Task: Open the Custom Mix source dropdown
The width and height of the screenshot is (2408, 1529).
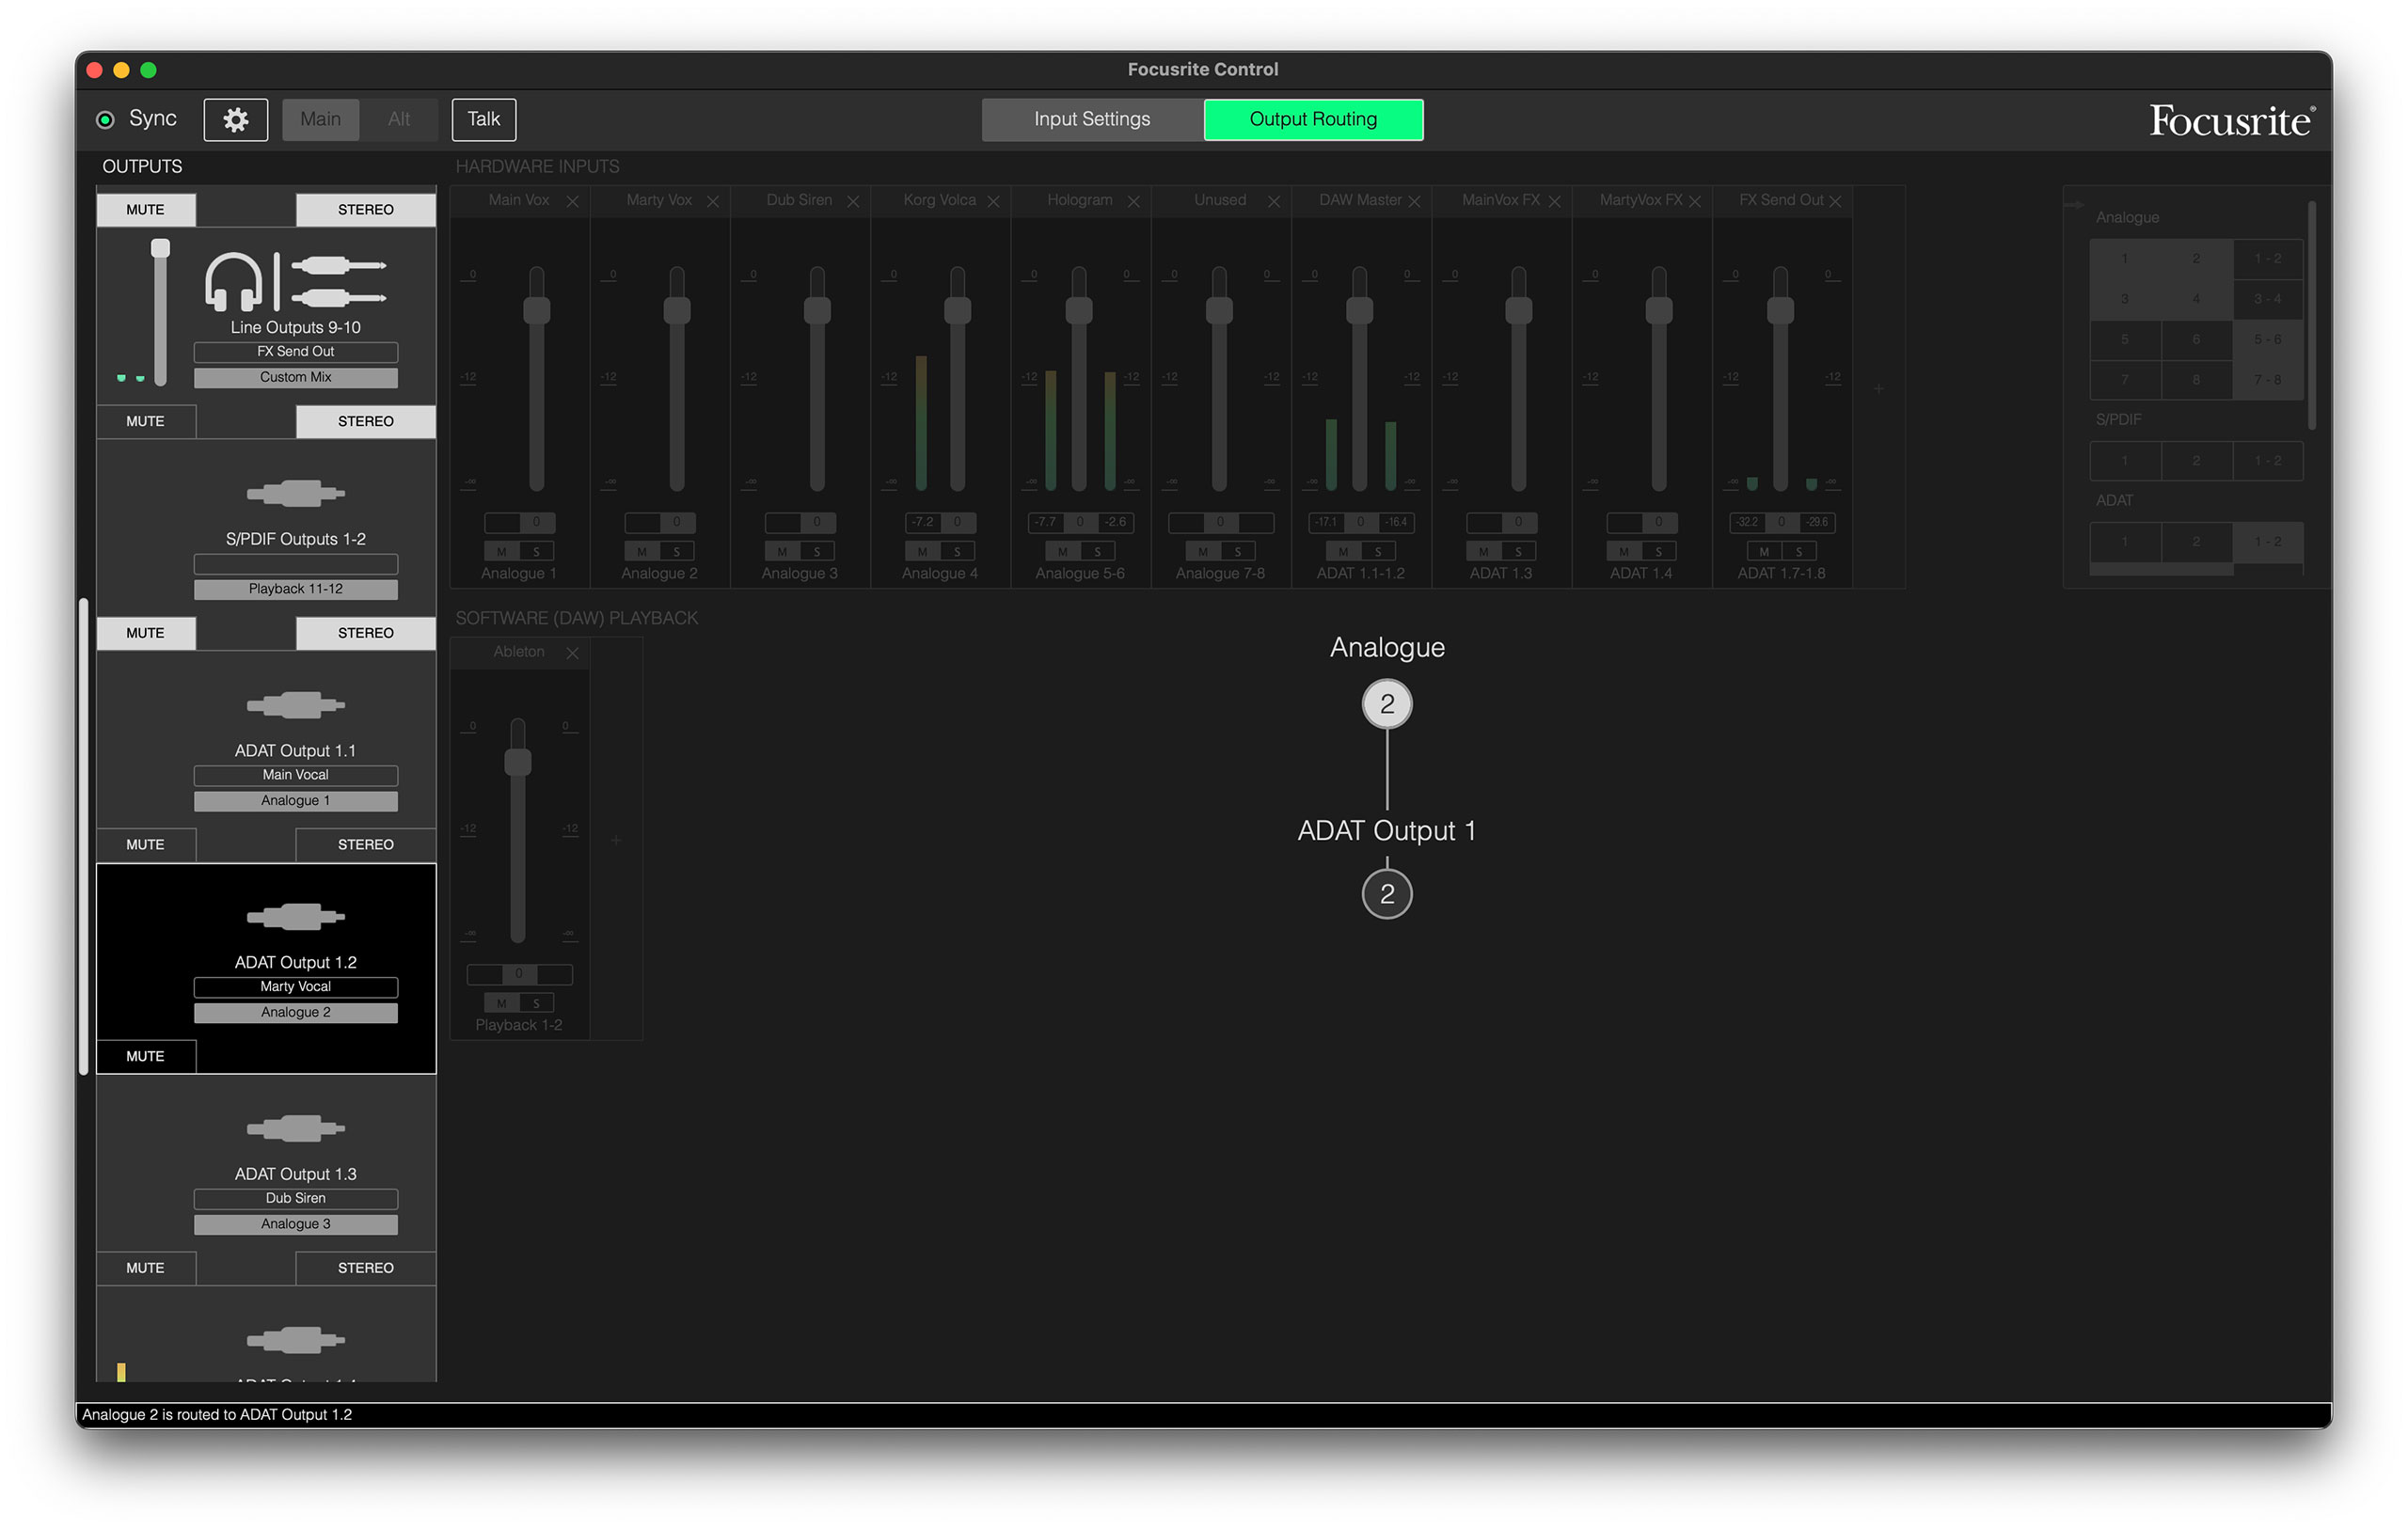Action: tap(296, 377)
